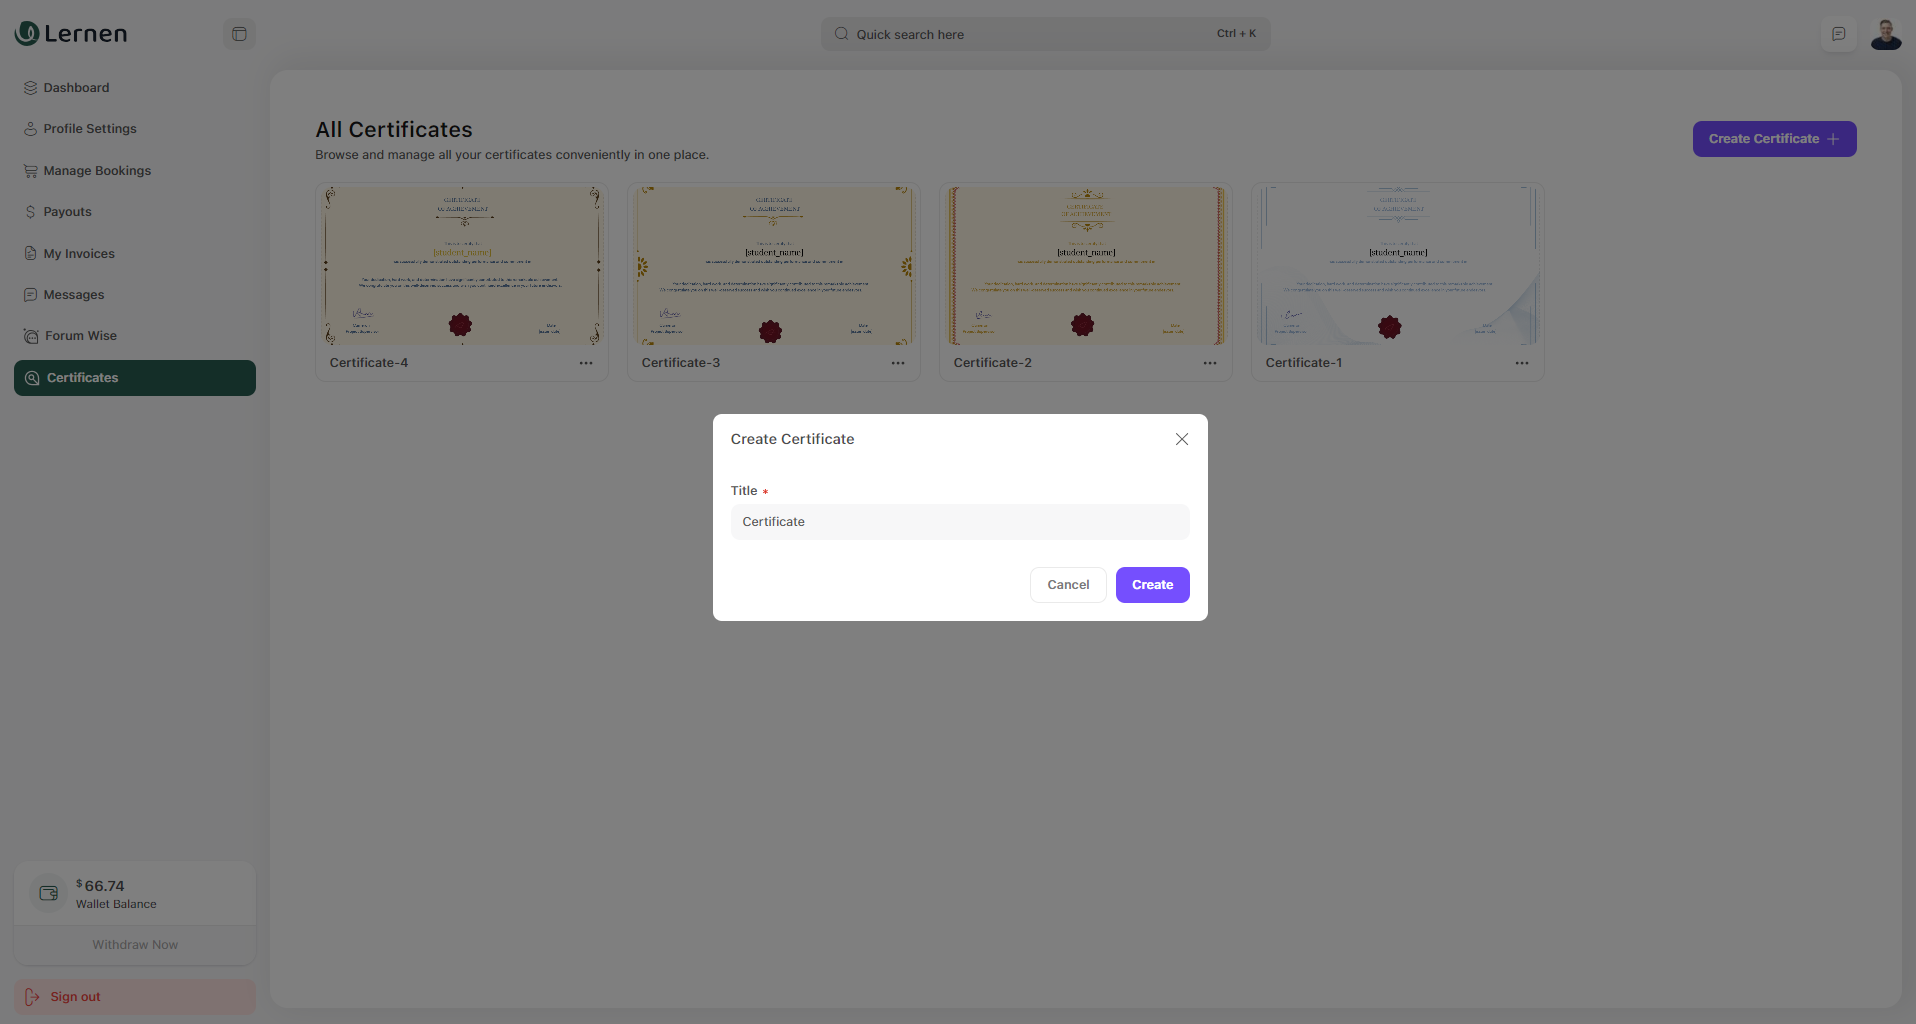Toggle the sidebar collapse icon
The image size is (1916, 1024).
[239, 34]
